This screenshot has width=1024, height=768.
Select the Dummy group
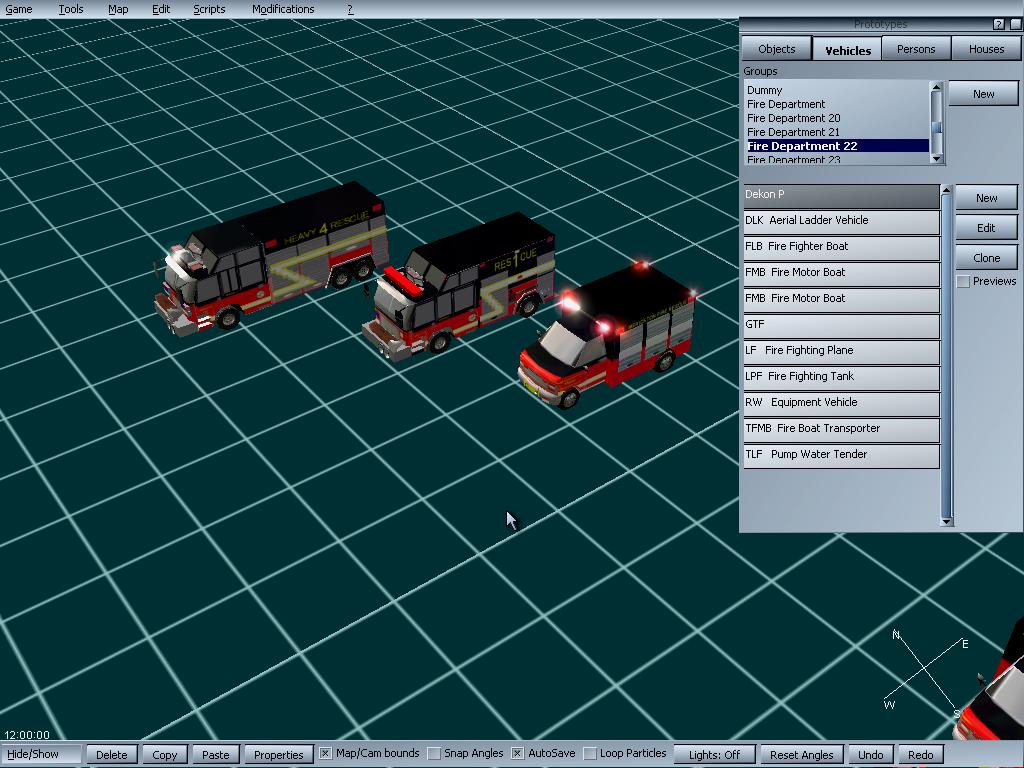pyautogui.click(x=837, y=90)
